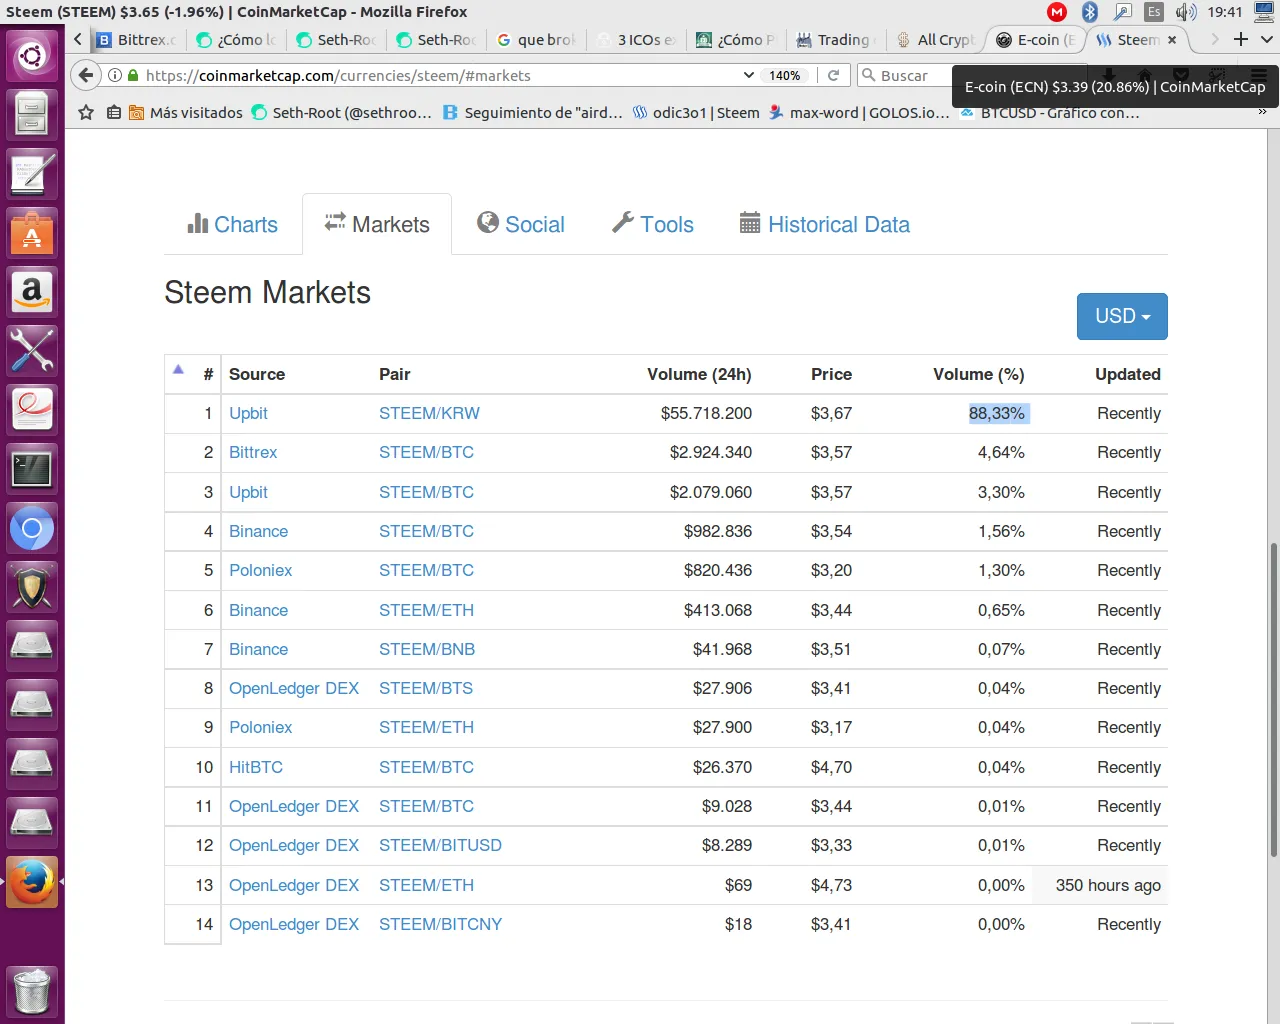
Task: Click the '350 hours ago' updated cell
Action: pyautogui.click(x=1108, y=885)
